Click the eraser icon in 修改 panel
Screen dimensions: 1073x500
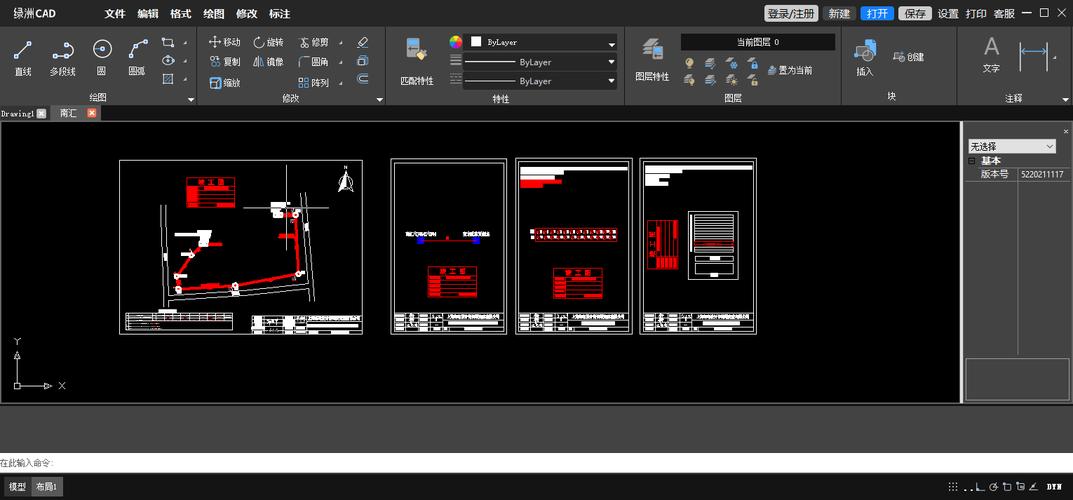[x=363, y=42]
